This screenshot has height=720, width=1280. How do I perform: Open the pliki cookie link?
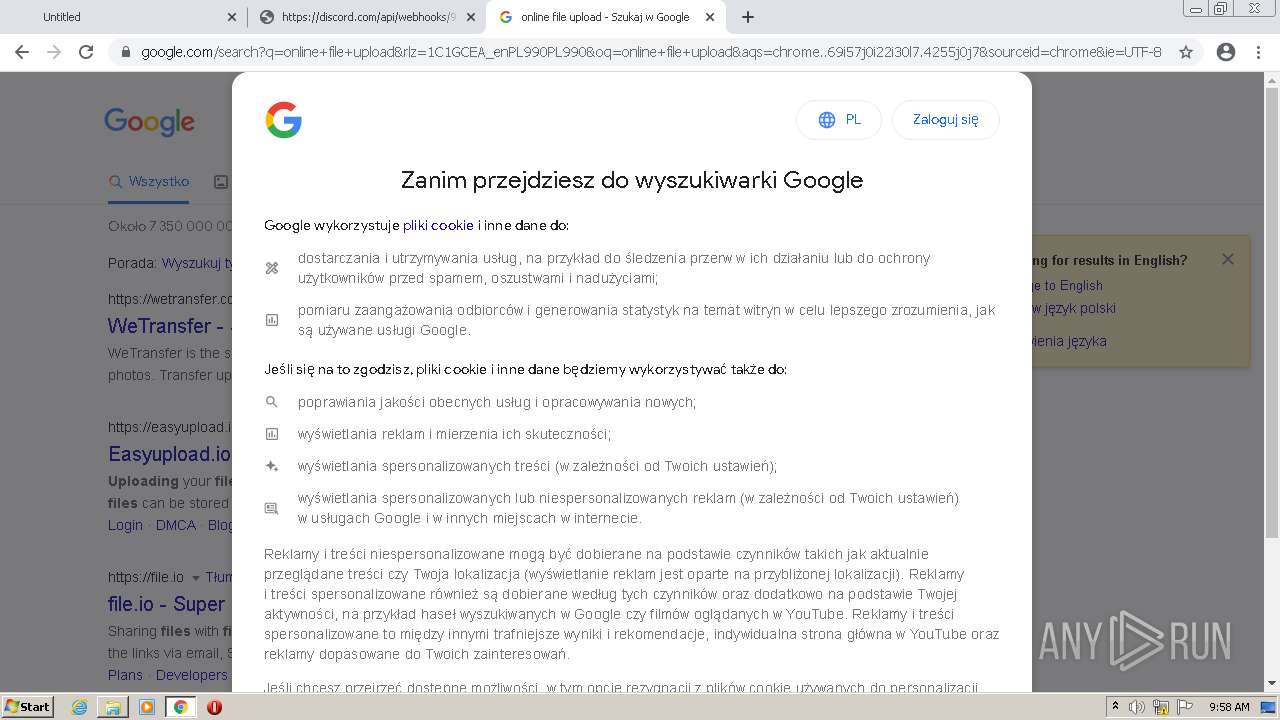tap(438, 225)
